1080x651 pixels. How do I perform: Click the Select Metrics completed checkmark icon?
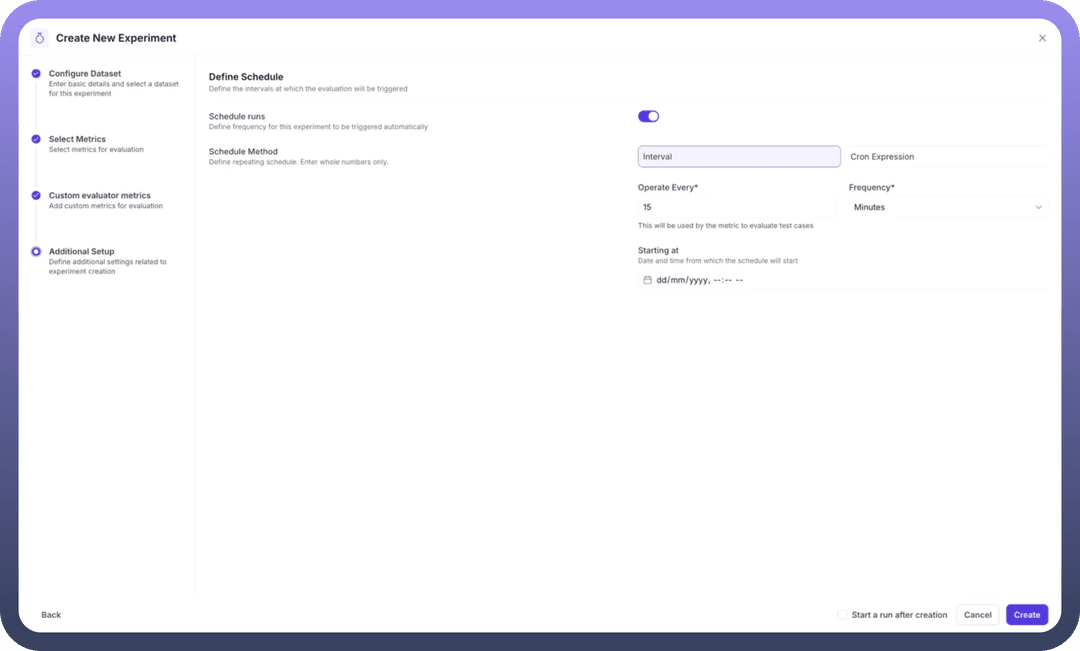coord(36,139)
